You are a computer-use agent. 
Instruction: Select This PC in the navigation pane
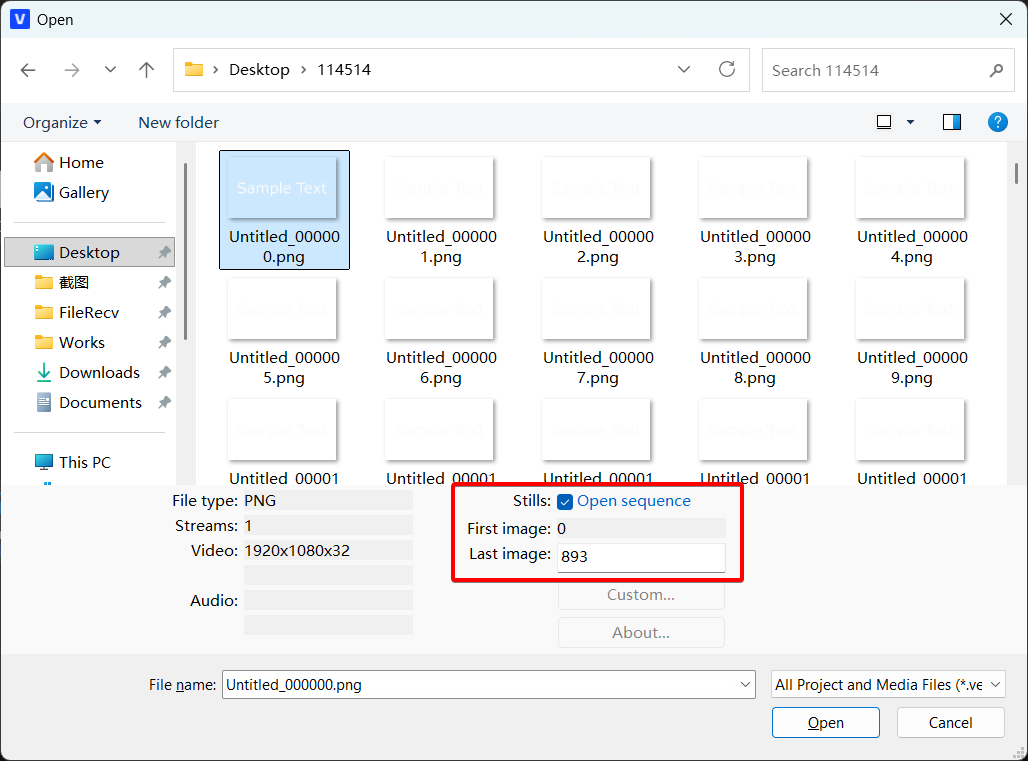tap(85, 462)
